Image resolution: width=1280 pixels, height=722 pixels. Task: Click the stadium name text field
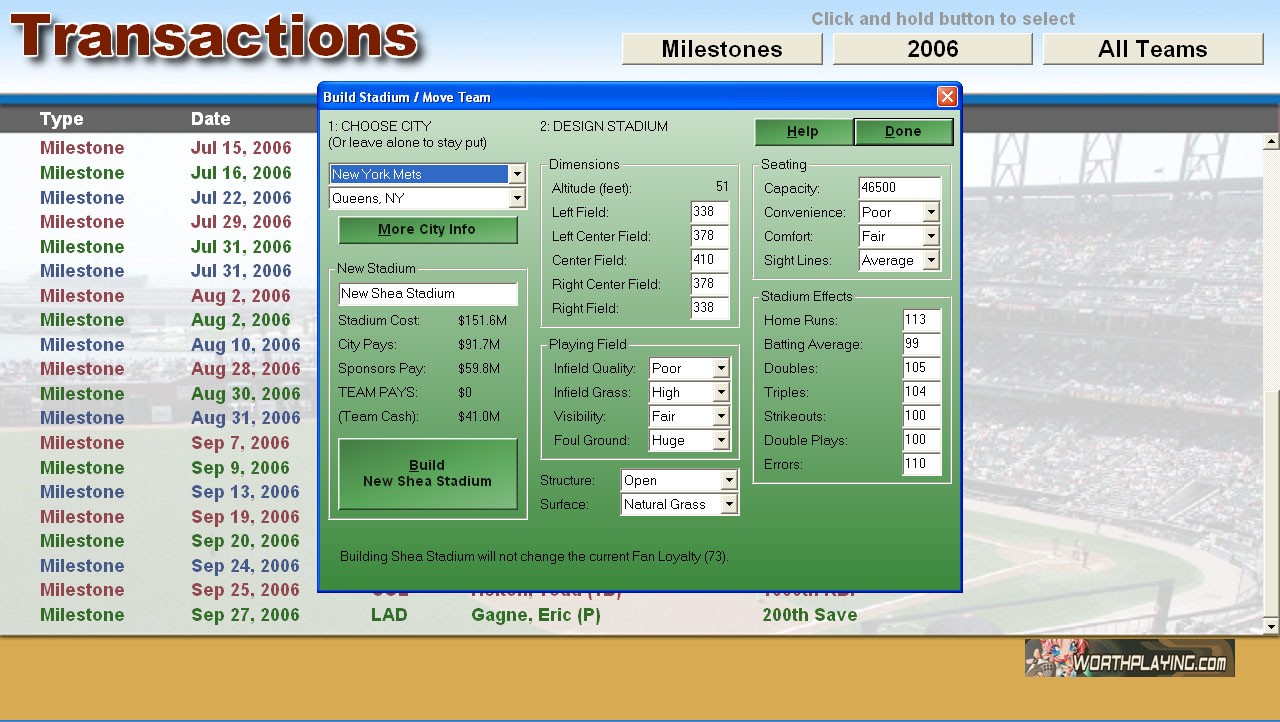click(x=427, y=294)
